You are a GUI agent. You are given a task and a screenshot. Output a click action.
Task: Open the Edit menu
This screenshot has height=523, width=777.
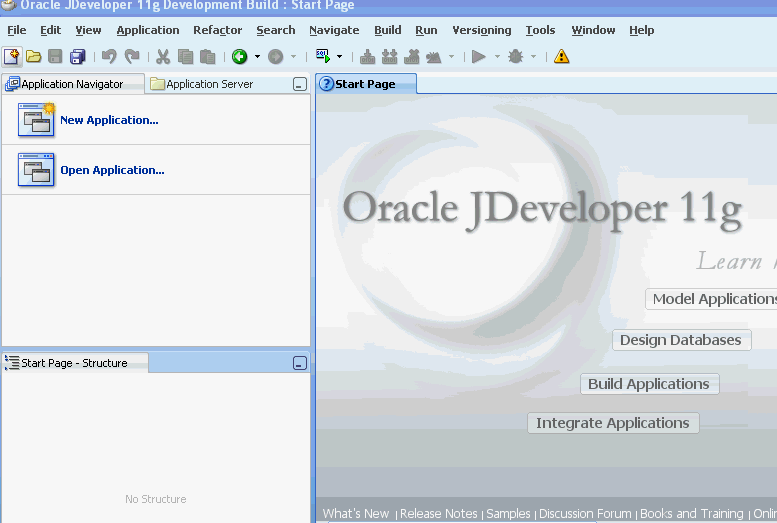coord(51,30)
